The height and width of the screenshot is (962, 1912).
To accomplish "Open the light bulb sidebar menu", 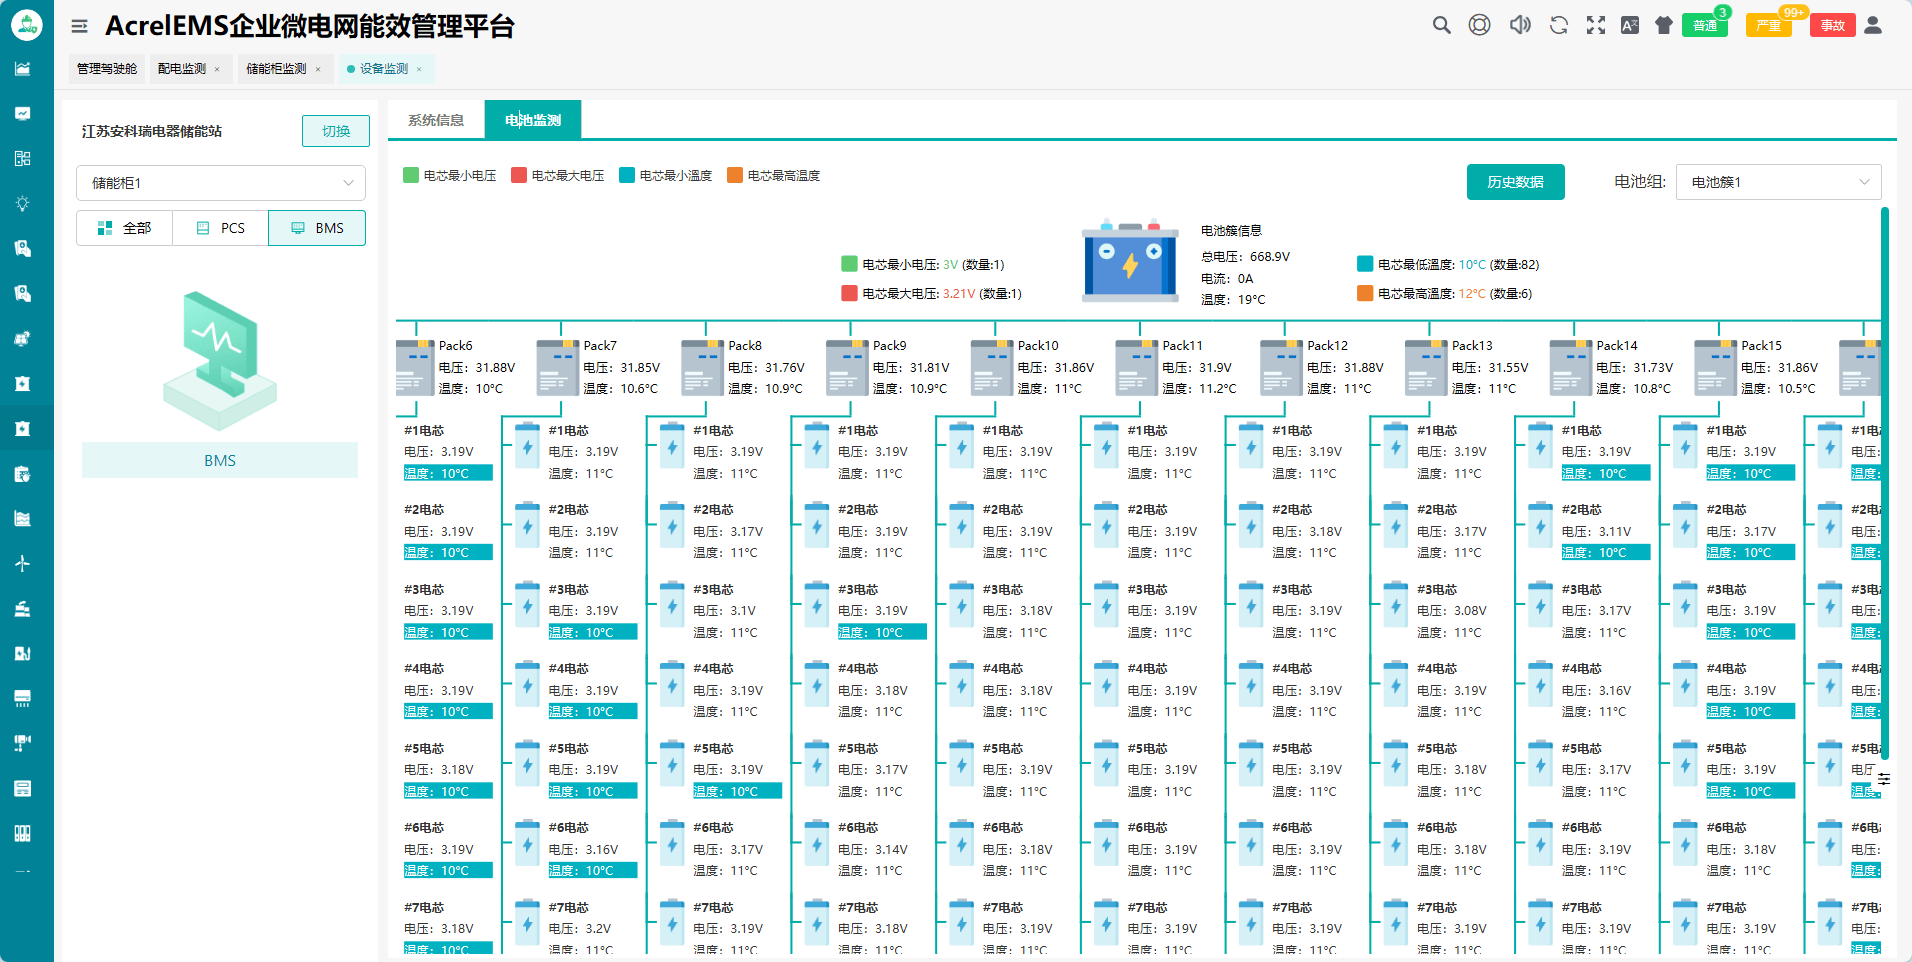I will [22, 203].
